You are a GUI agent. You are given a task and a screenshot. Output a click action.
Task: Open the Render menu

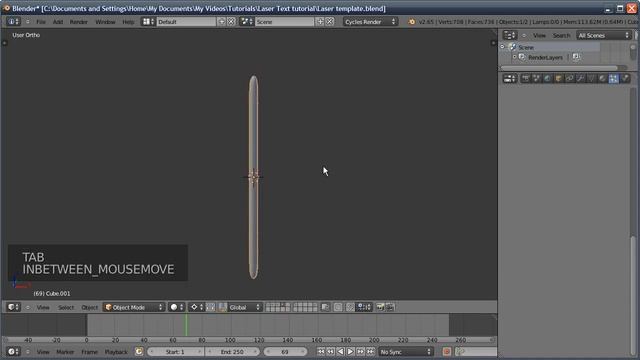click(x=79, y=22)
